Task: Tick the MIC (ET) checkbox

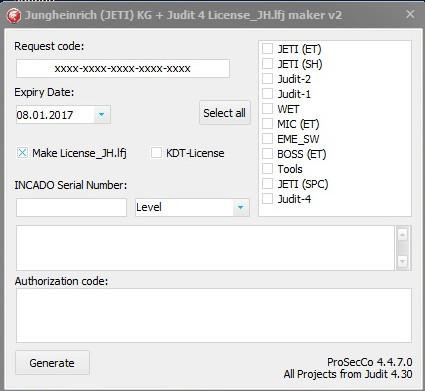Action: [267, 123]
